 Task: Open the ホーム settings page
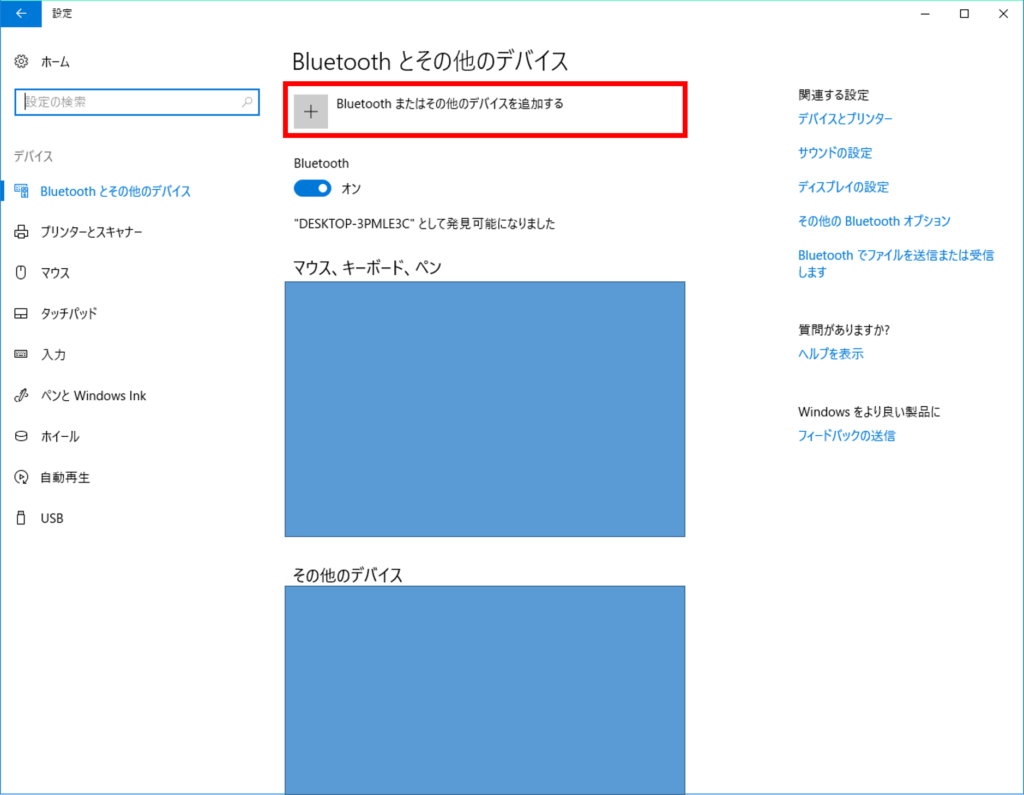click(x=55, y=61)
